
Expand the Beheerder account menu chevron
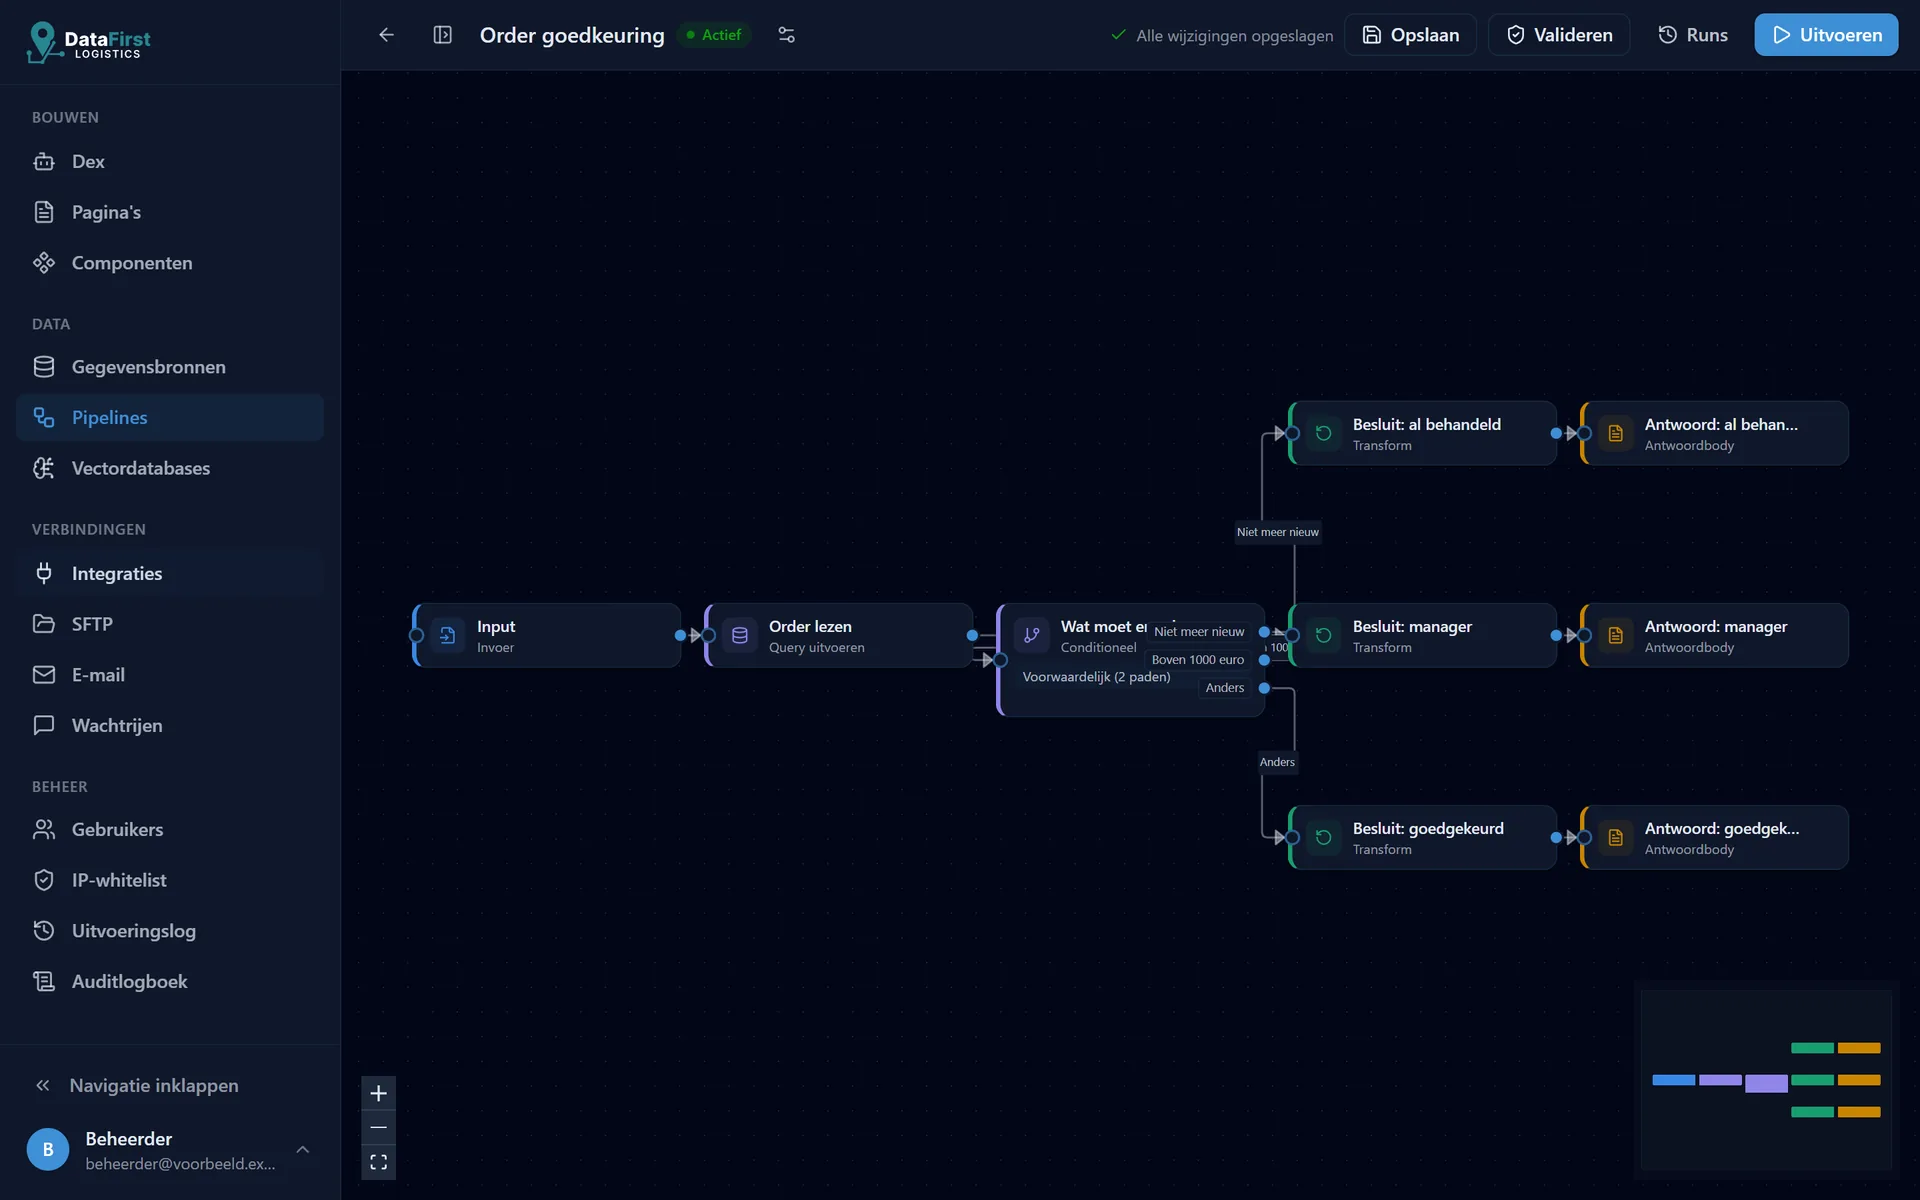[302, 1150]
